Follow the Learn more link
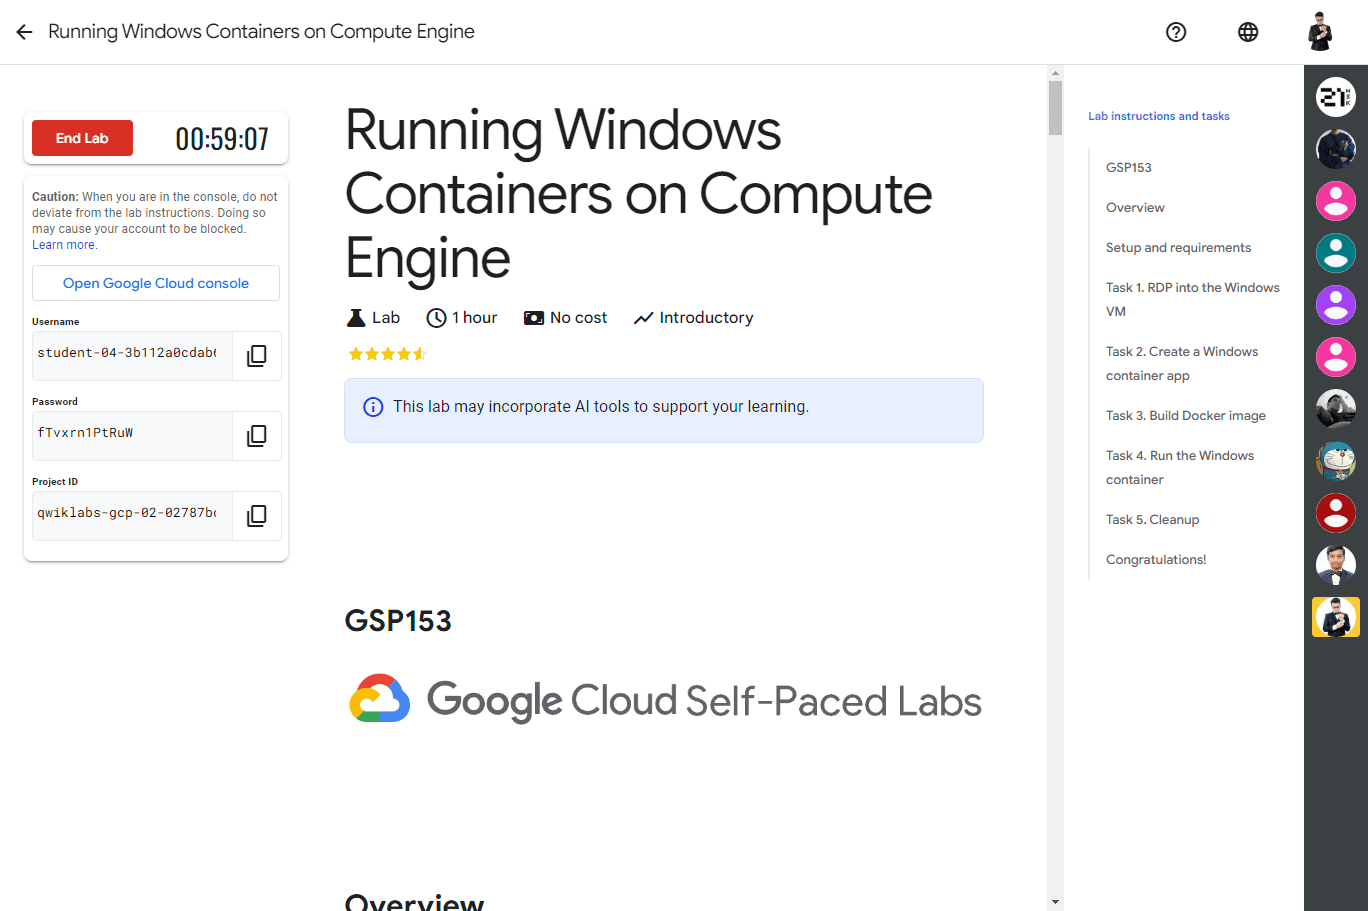1368x911 pixels. click(64, 245)
